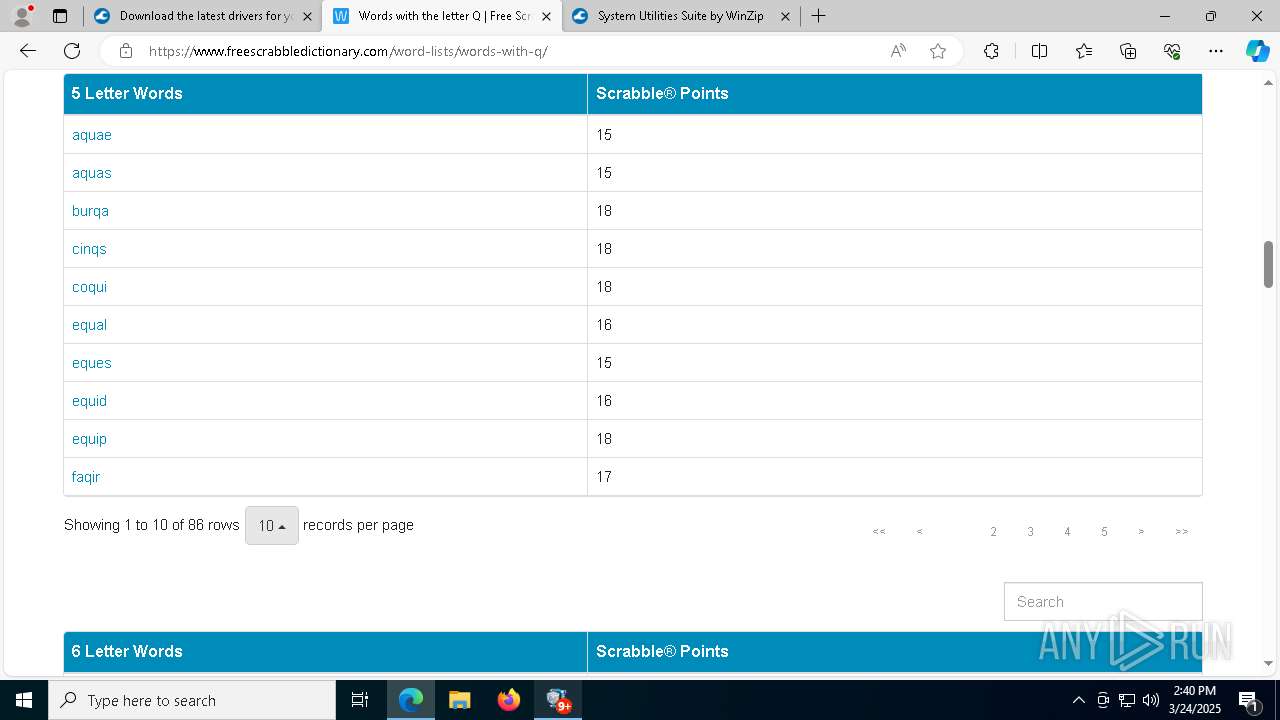Open Firefox from the taskbar
Image resolution: width=1280 pixels, height=720 pixels.
click(508, 700)
